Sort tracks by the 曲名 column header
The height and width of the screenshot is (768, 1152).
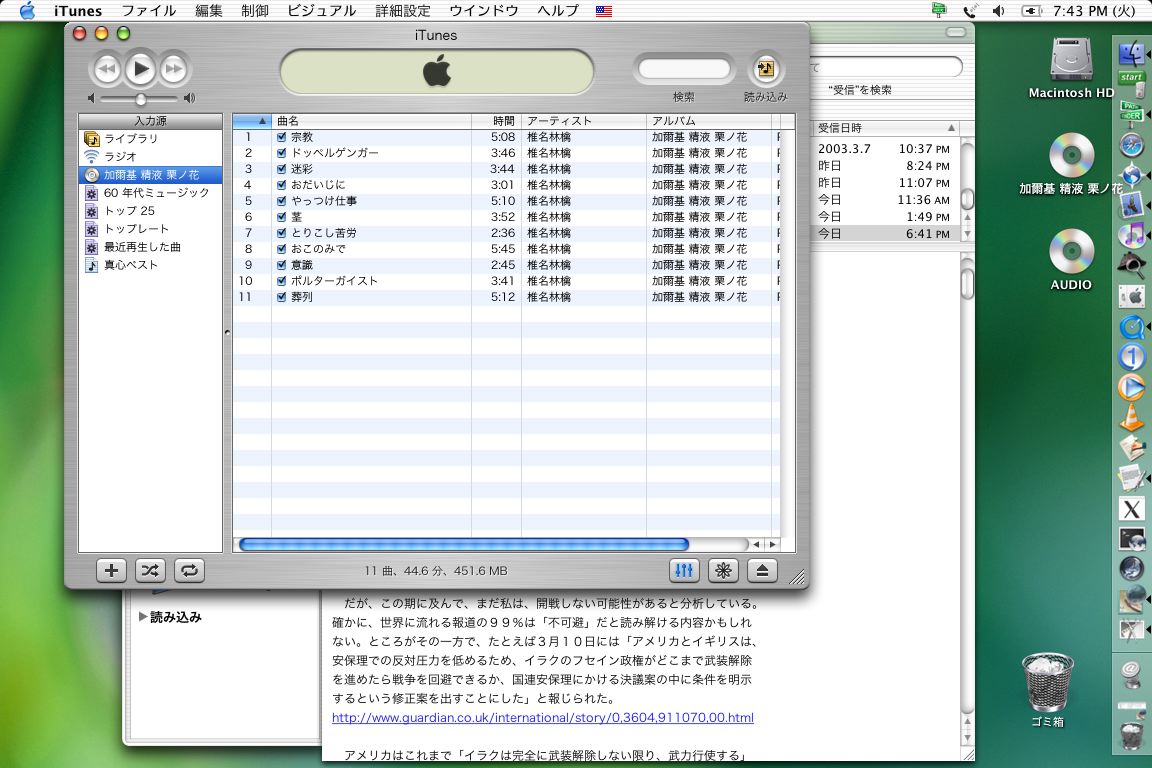(371, 121)
